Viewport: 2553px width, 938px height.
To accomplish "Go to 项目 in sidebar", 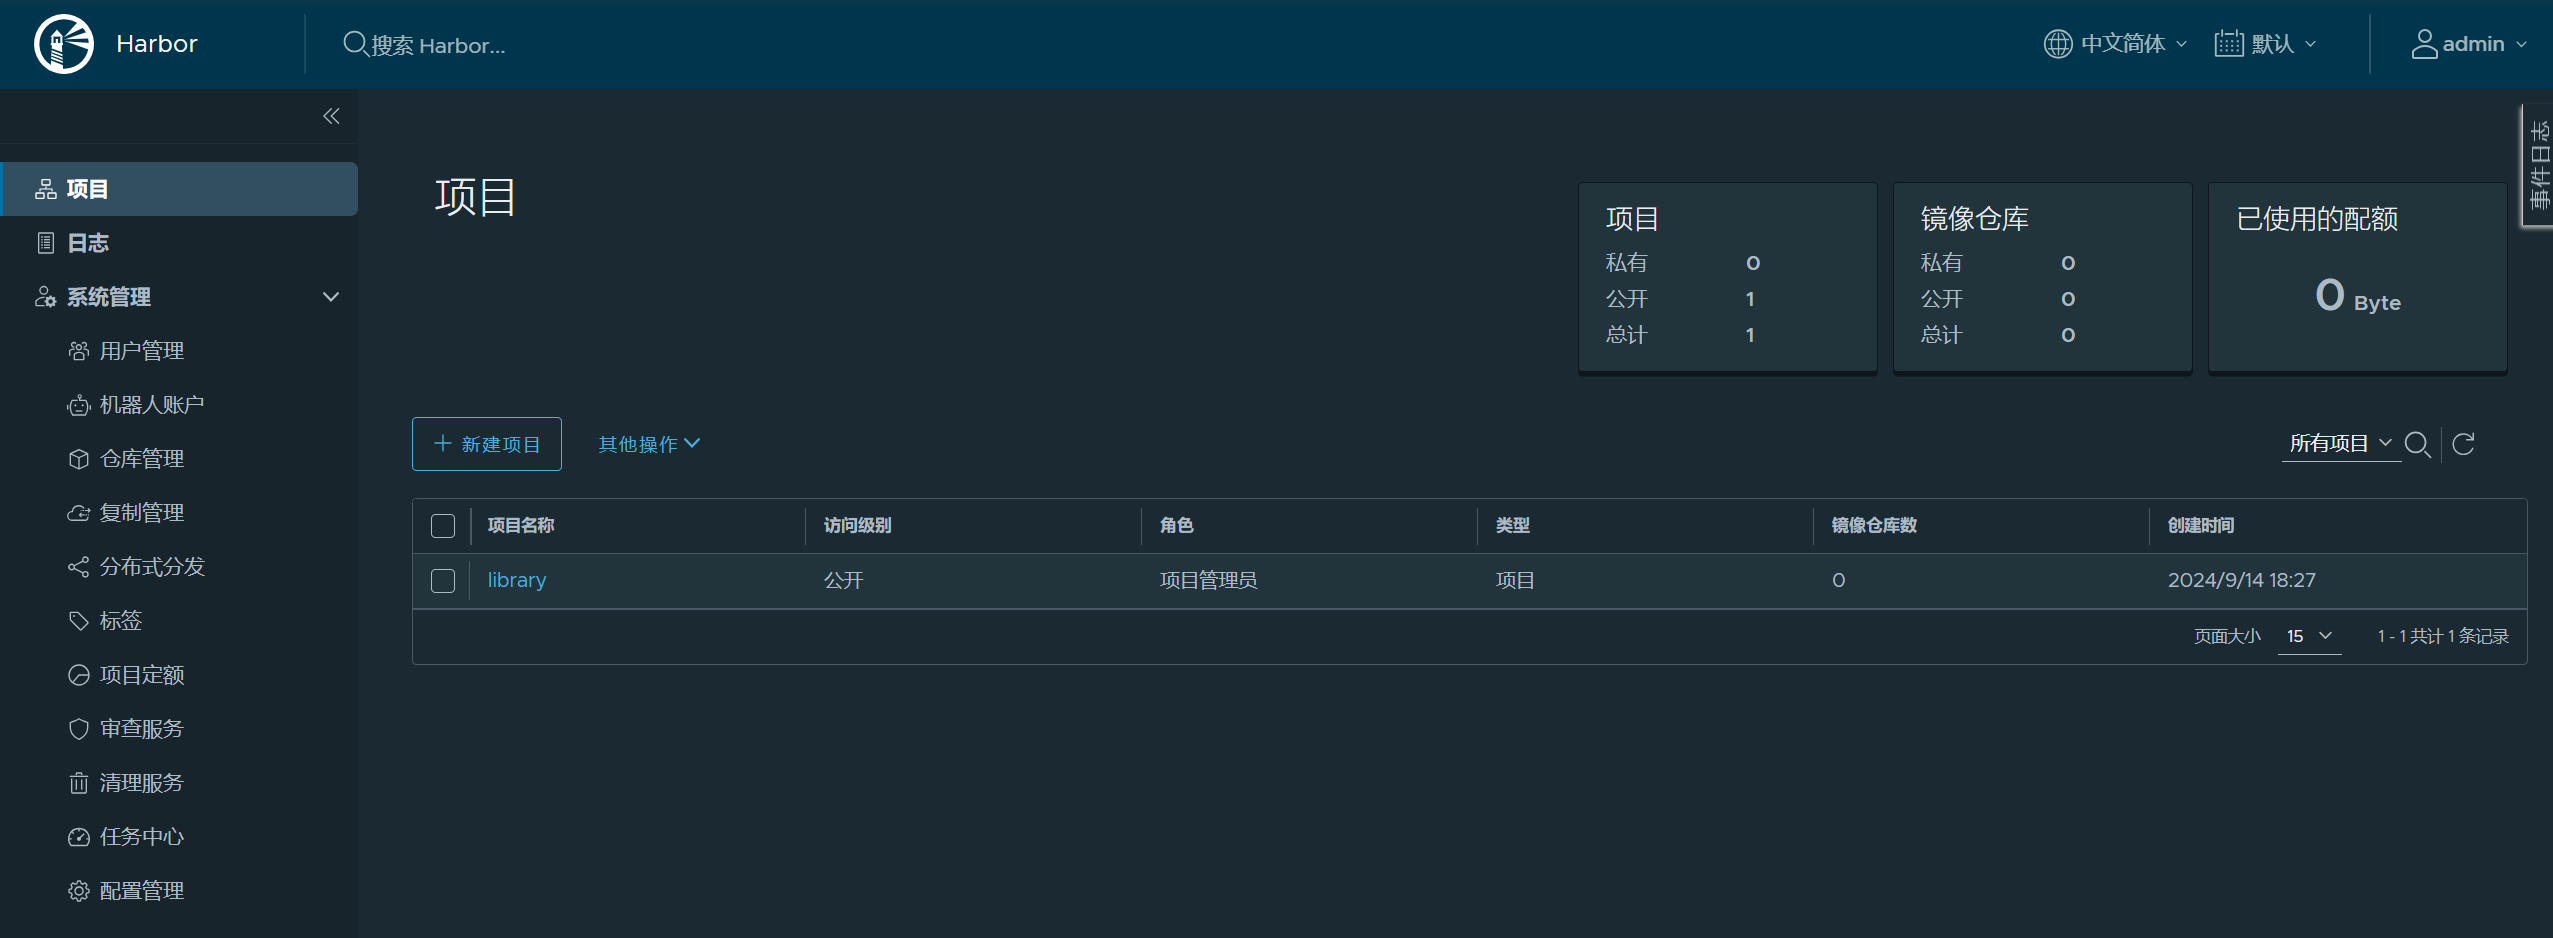I will 180,189.
